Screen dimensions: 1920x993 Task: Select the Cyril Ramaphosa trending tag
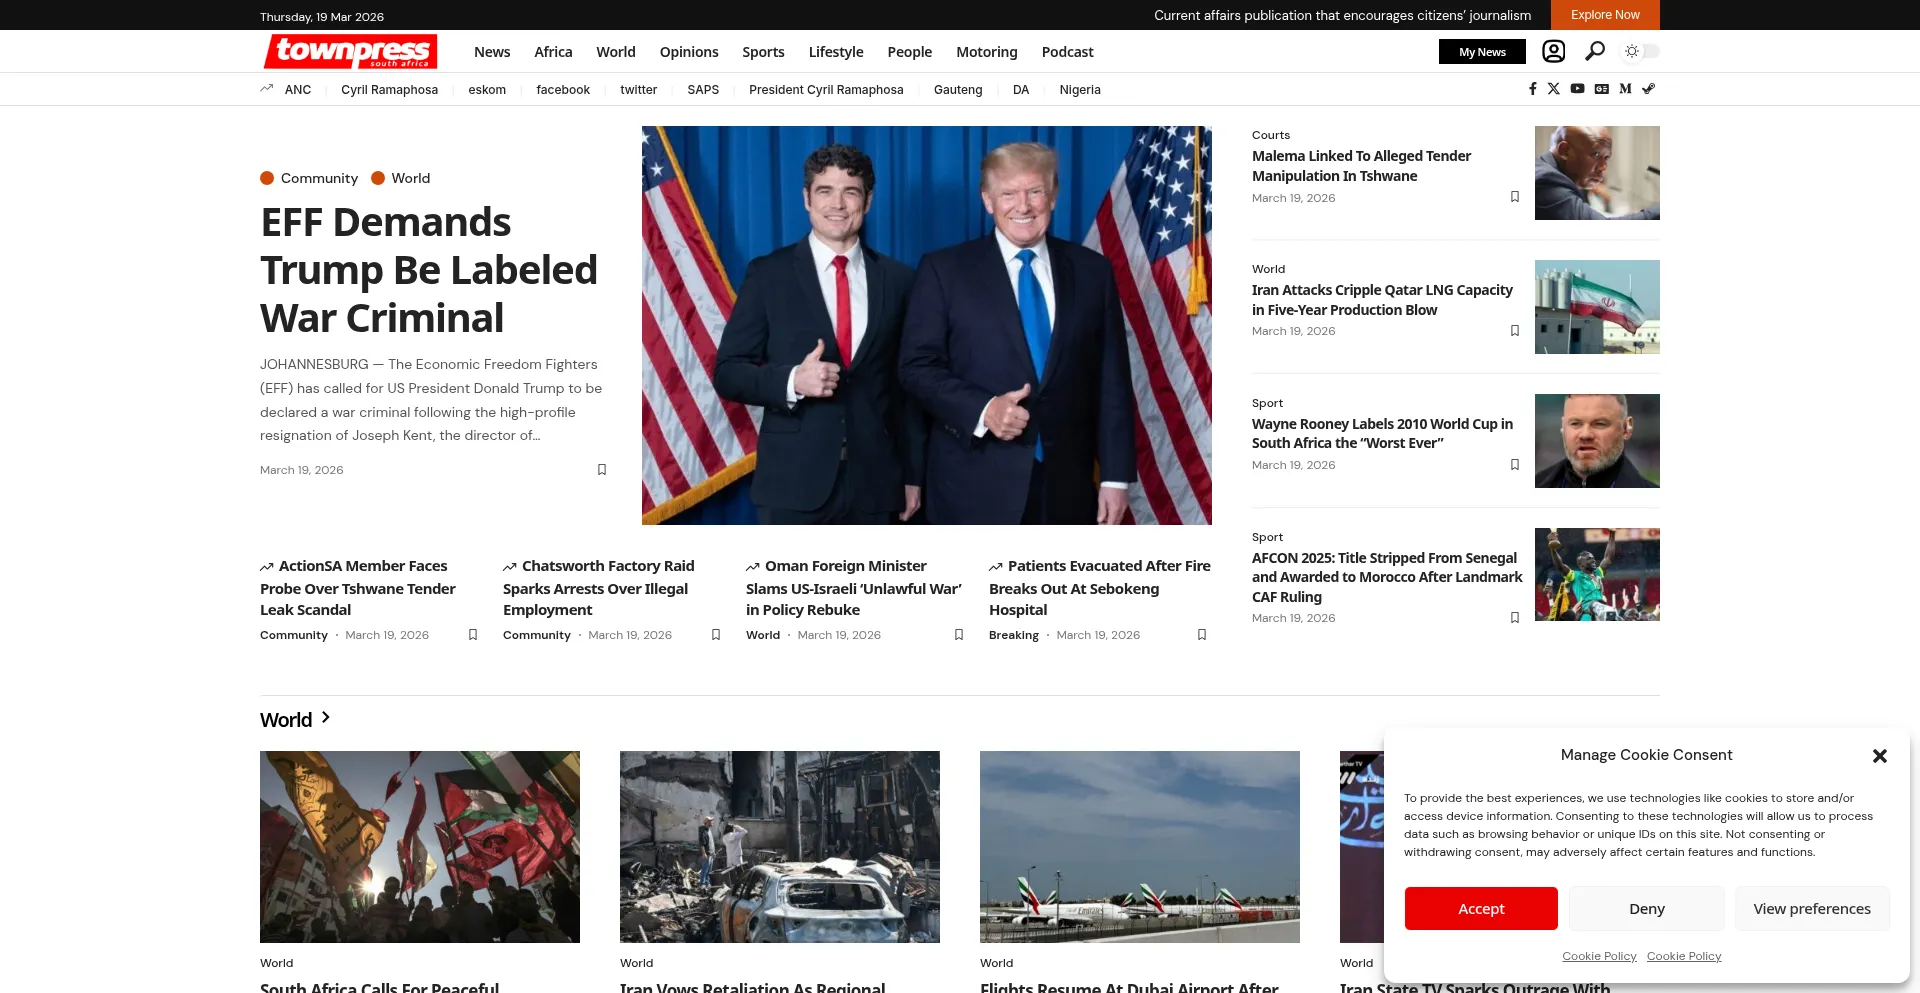pyautogui.click(x=390, y=90)
